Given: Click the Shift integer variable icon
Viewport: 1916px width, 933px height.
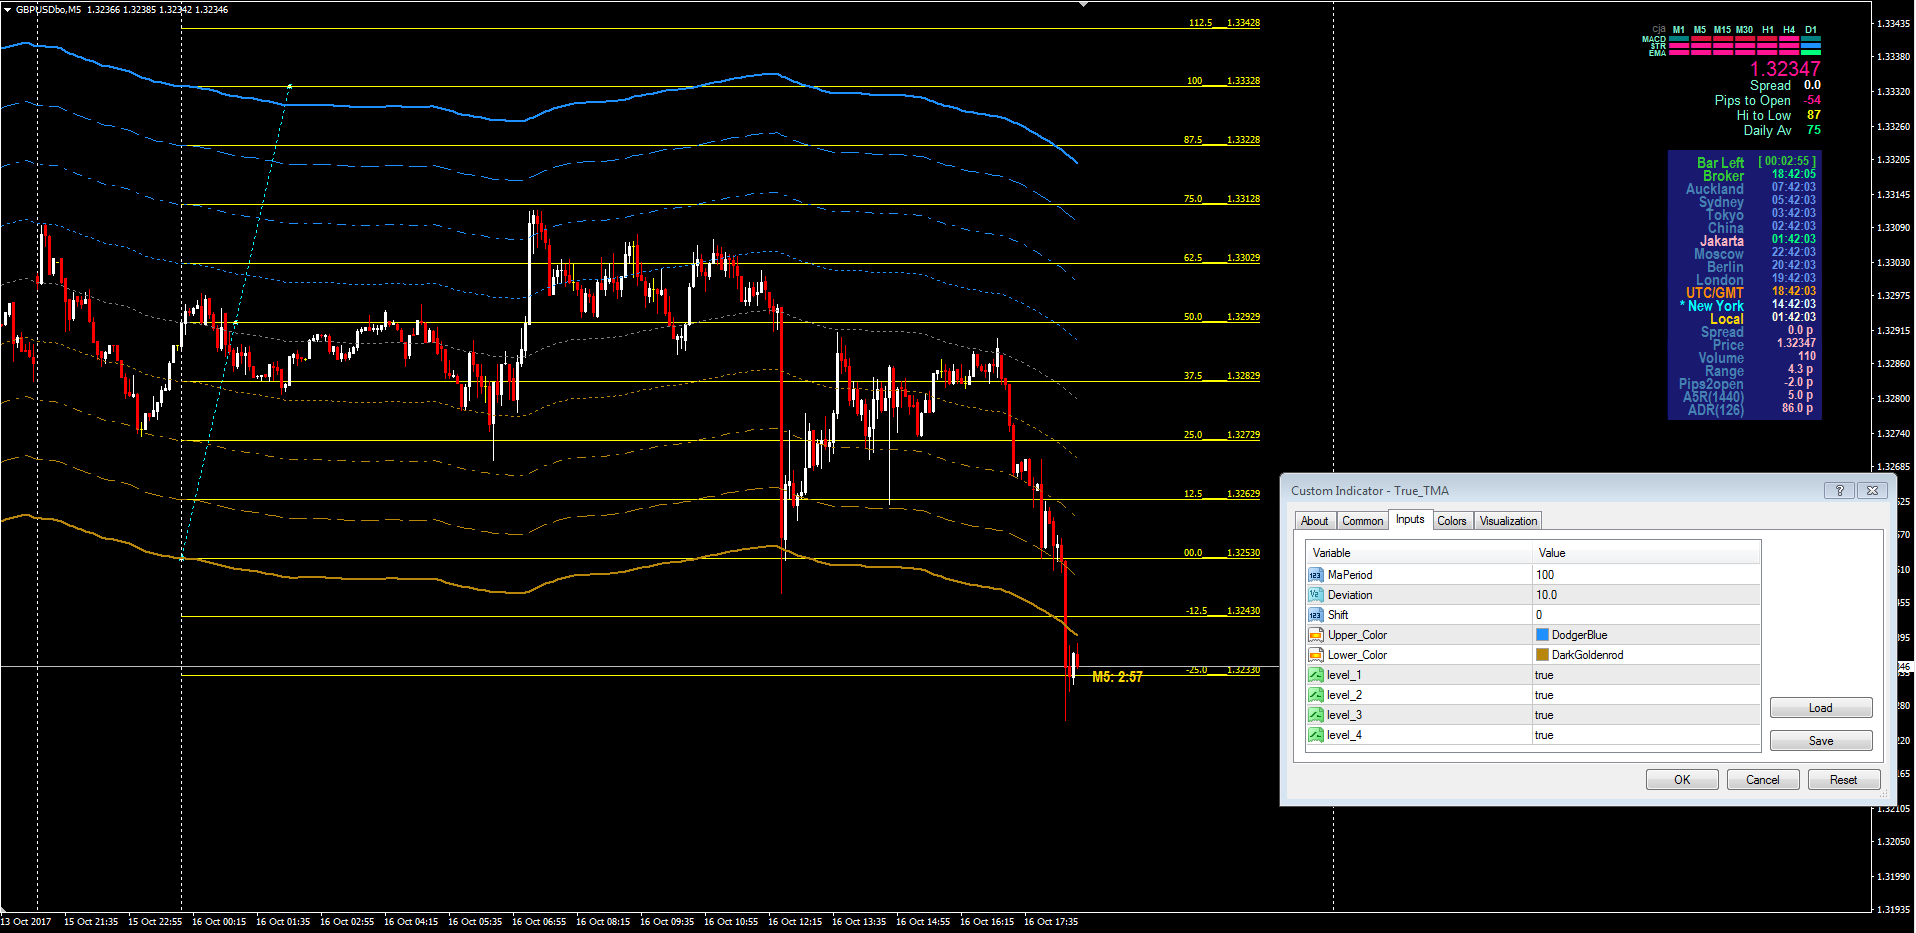Looking at the screenshot, I should 1316,615.
